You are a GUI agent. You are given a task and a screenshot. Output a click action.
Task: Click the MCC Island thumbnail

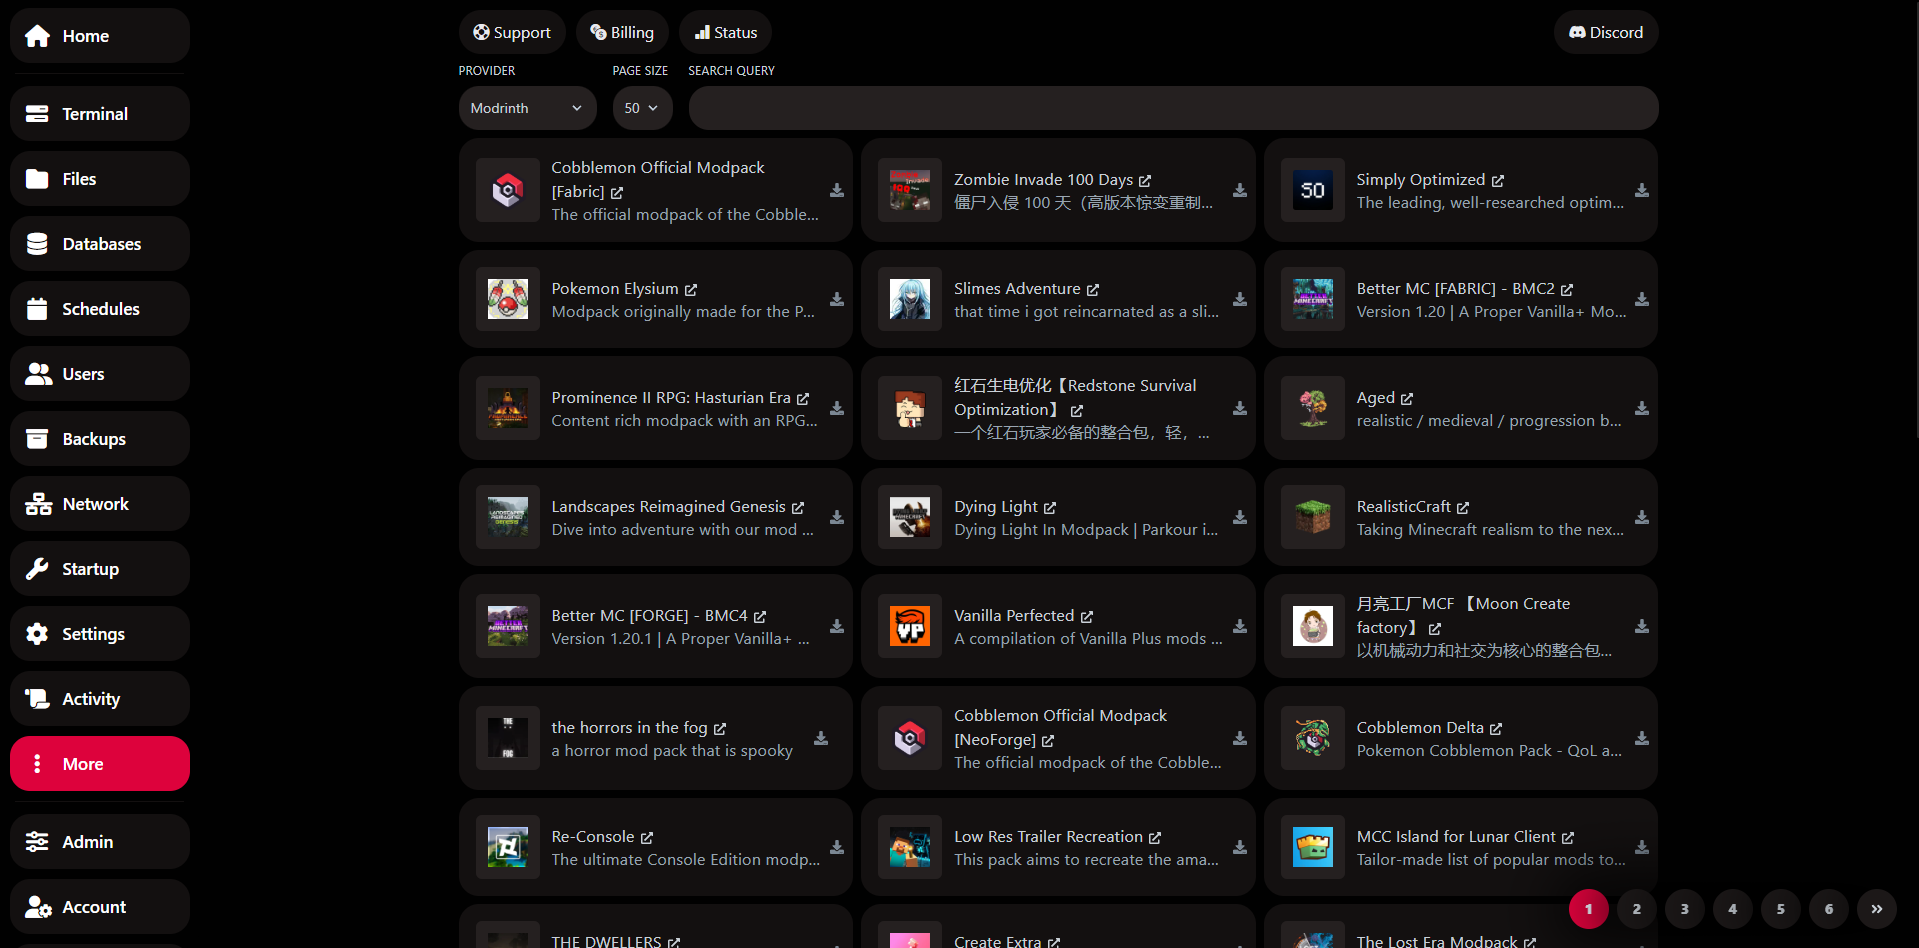pos(1313,847)
